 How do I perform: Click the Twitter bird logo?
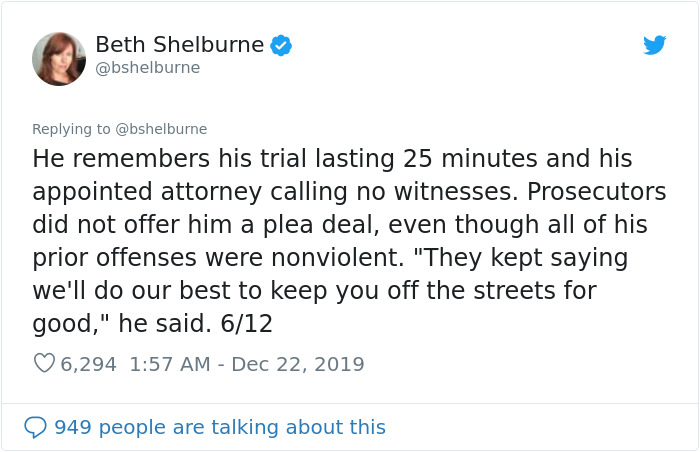(x=654, y=45)
